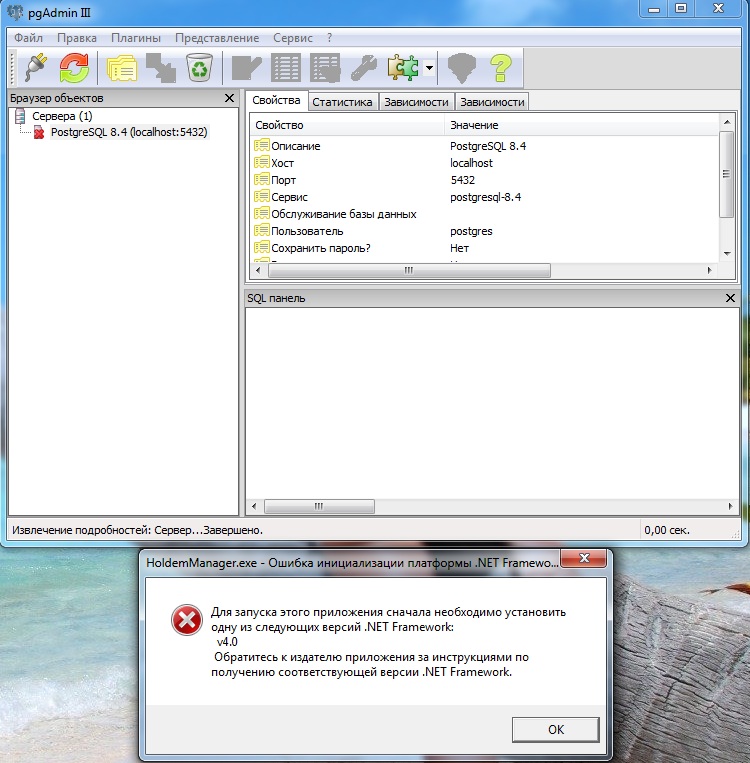This screenshot has height=763, width=750.
Task: Select the Порт property row
Action: point(485,180)
